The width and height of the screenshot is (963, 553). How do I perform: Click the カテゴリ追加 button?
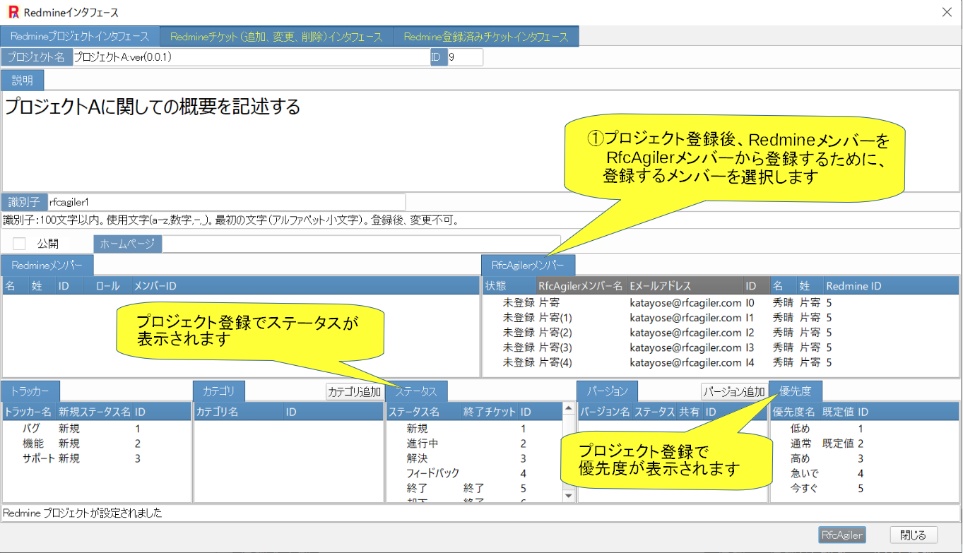coord(354,391)
